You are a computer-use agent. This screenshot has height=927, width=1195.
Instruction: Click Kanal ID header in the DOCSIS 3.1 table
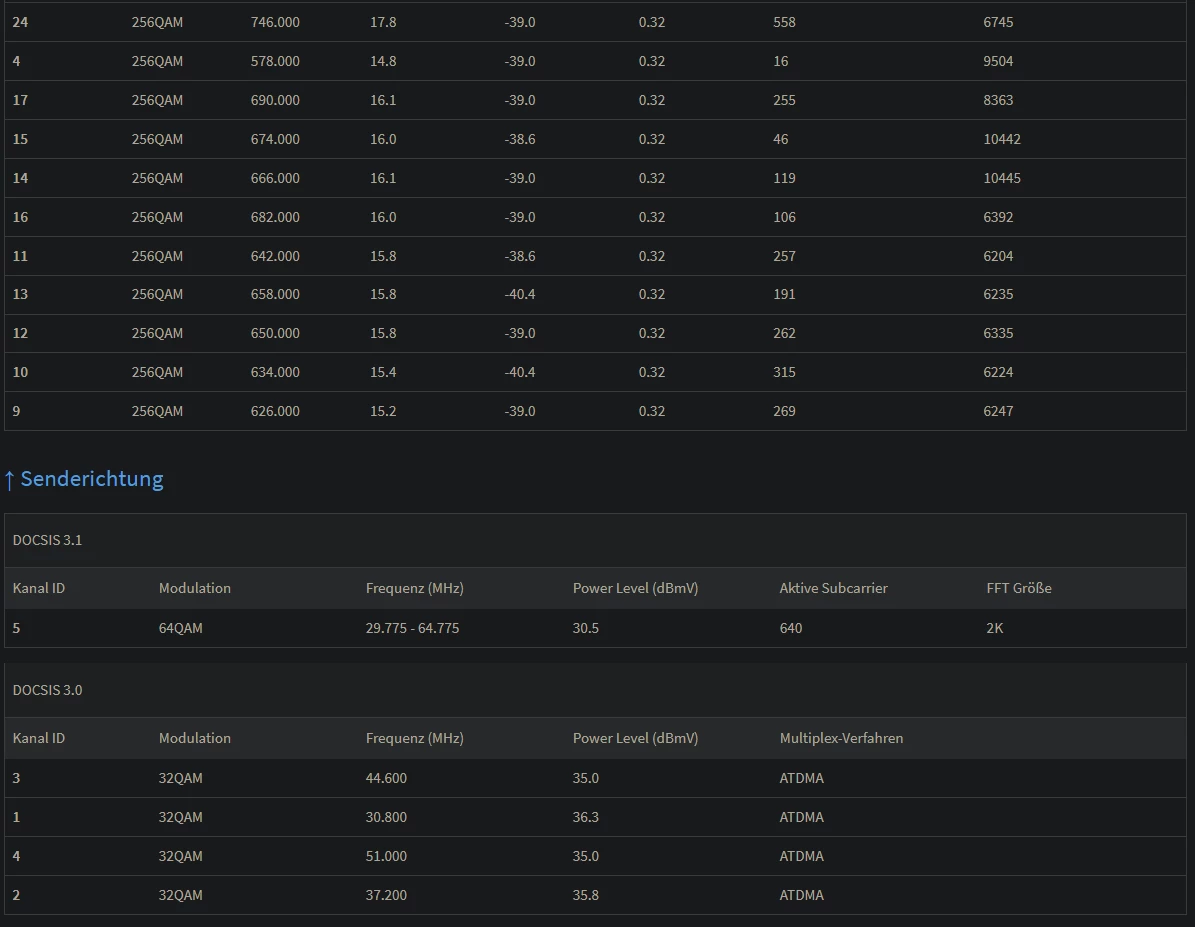[39, 588]
